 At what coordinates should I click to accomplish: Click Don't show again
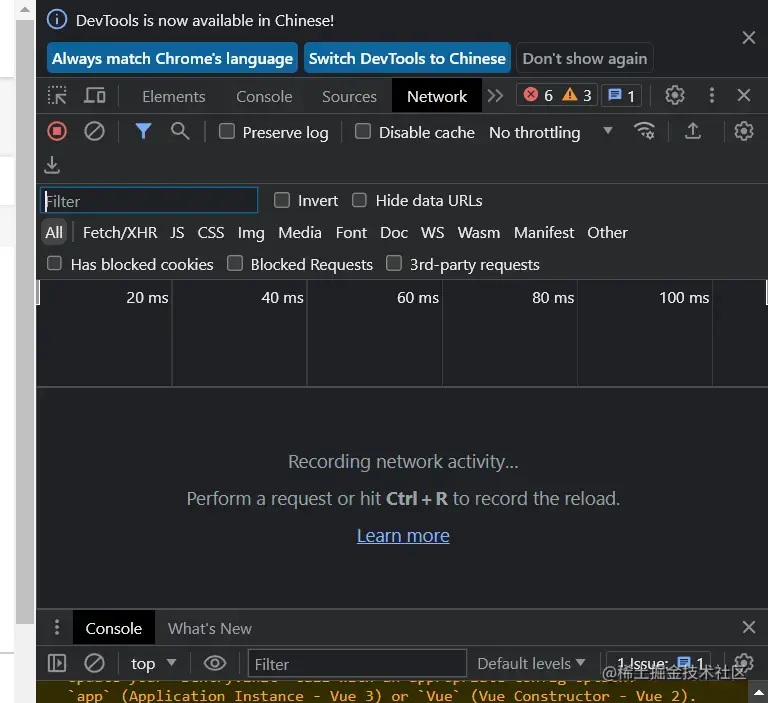click(x=585, y=58)
